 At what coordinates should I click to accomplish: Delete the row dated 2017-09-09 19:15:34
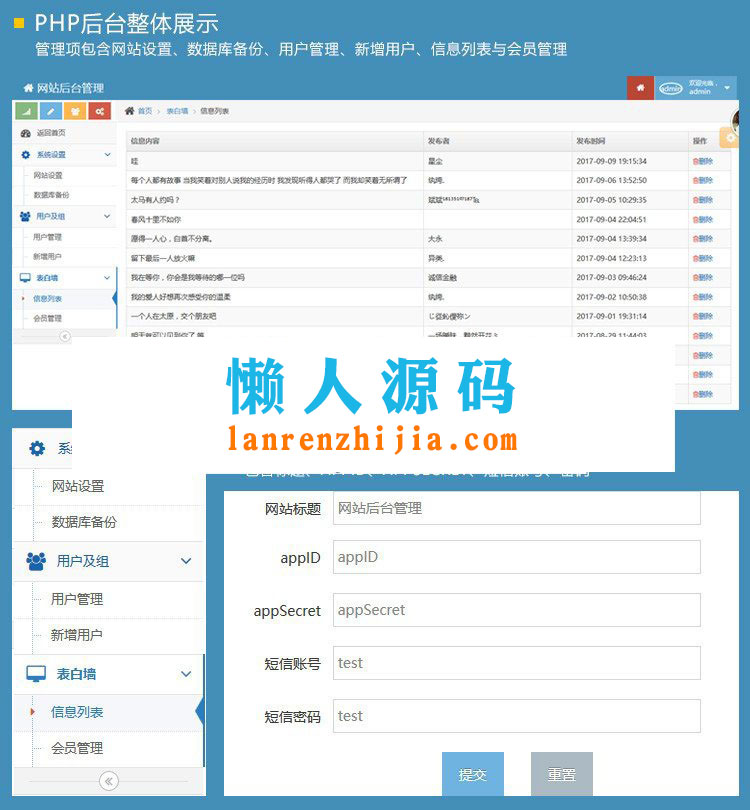(702, 161)
